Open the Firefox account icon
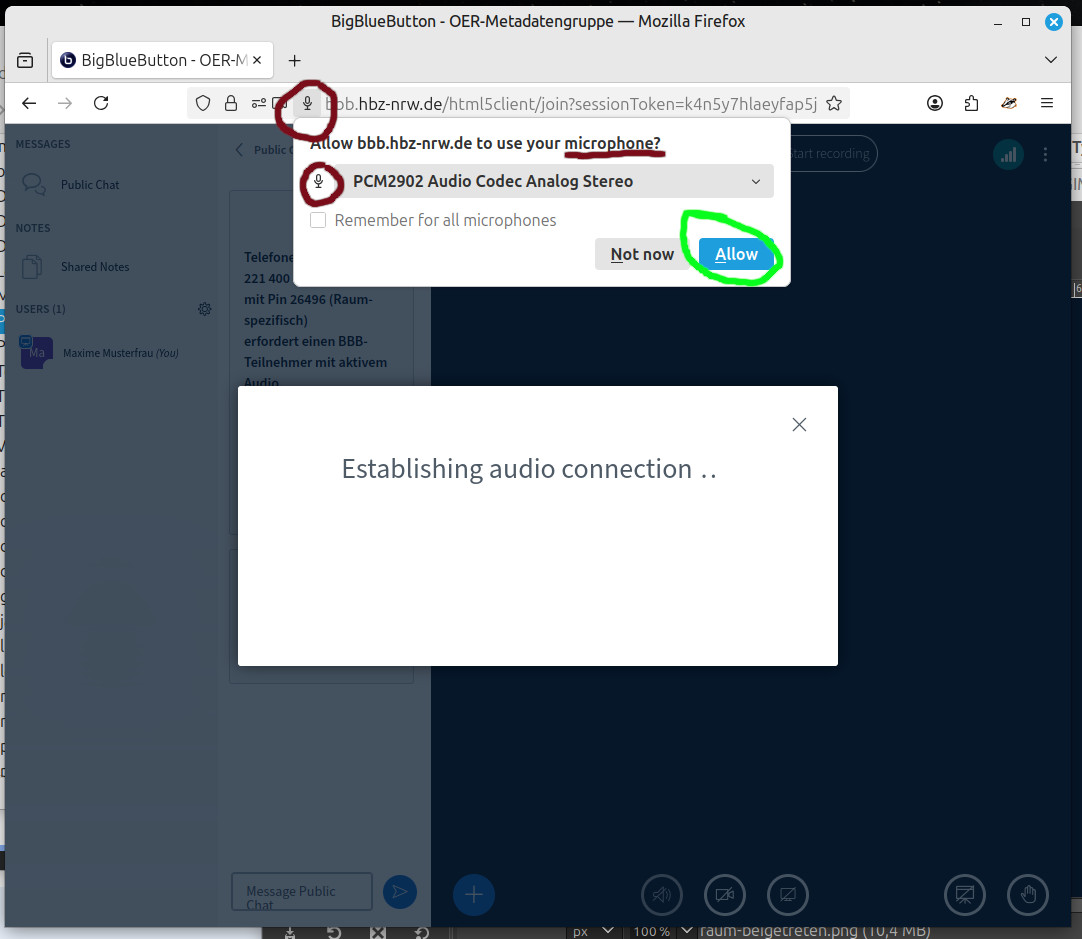The width and height of the screenshot is (1082, 939). (935, 103)
